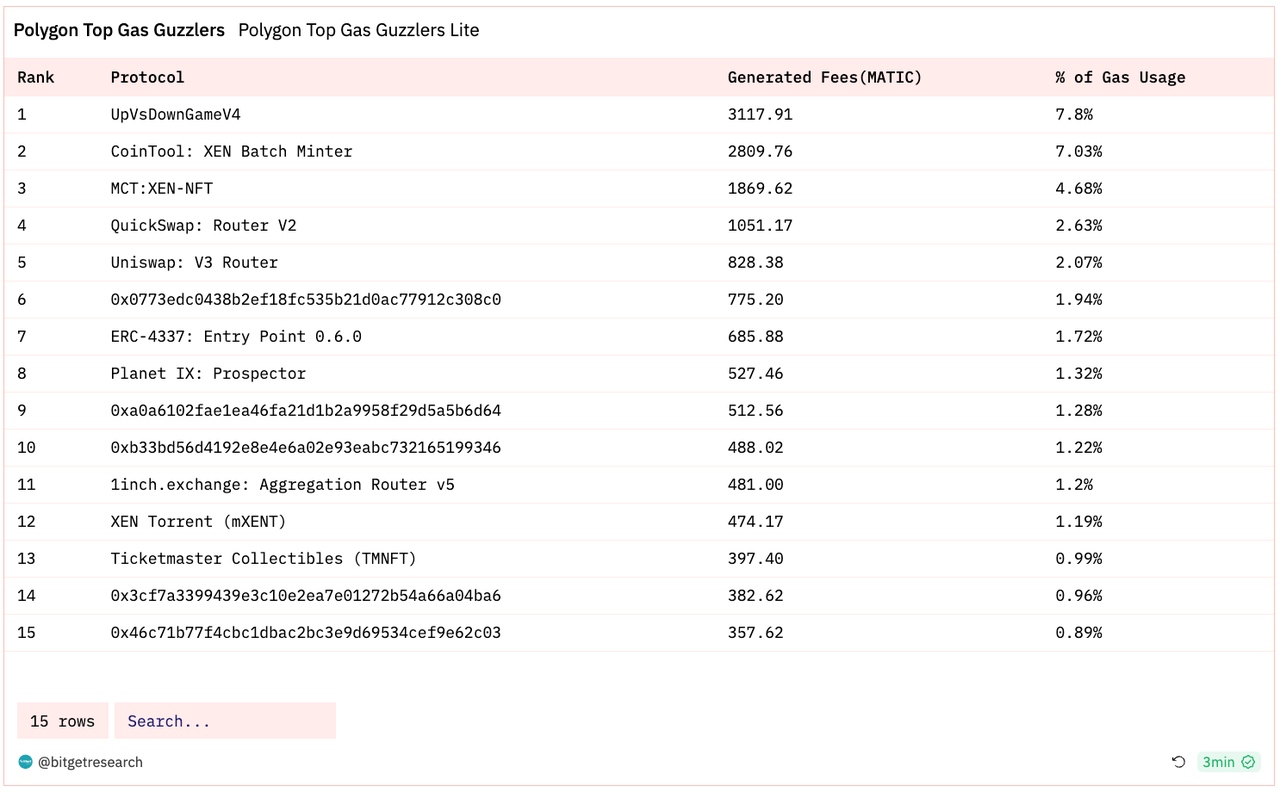Click the bitgetresearch avatar icon

pos(25,762)
